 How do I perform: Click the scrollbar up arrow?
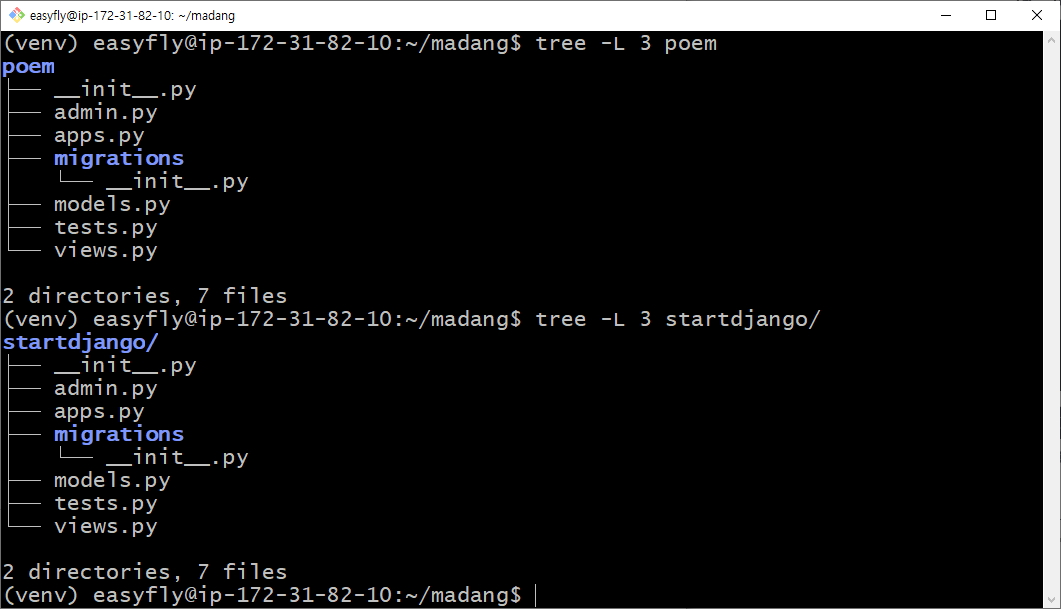1052,39
